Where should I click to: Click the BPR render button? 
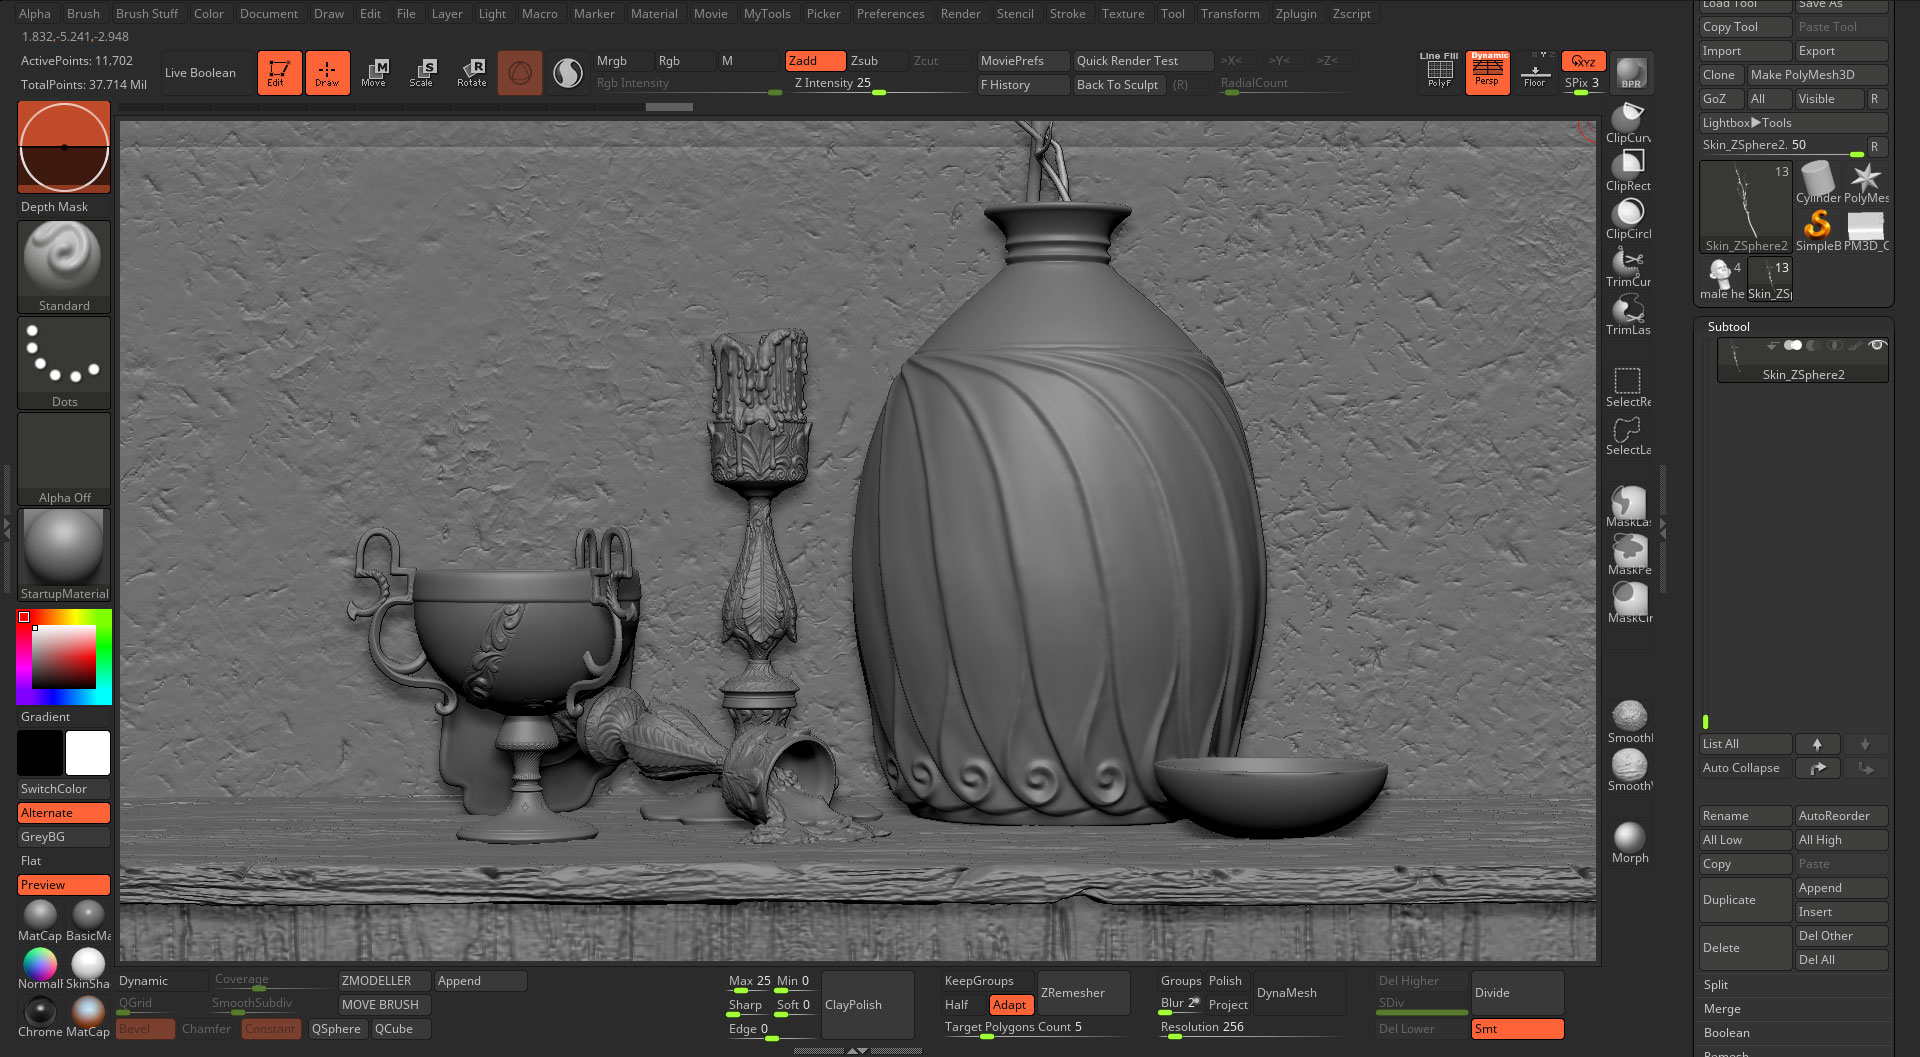[x=1630, y=72]
